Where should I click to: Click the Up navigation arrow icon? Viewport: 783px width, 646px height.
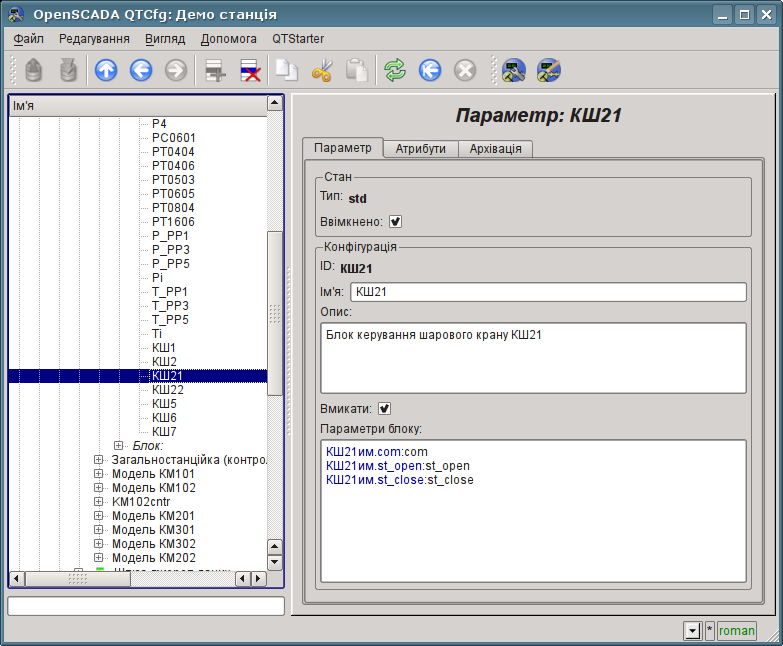pyautogui.click(x=106, y=70)
